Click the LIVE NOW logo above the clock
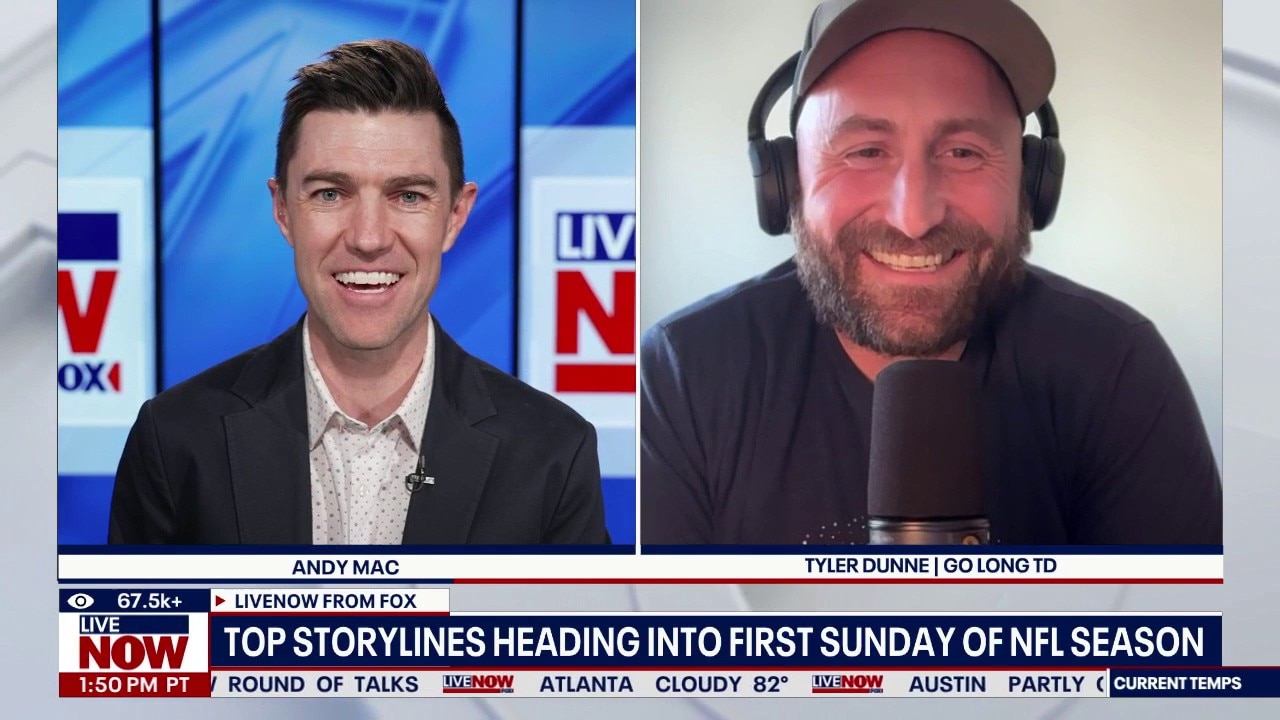This screenshot has height=720, width=1280. 133,643
